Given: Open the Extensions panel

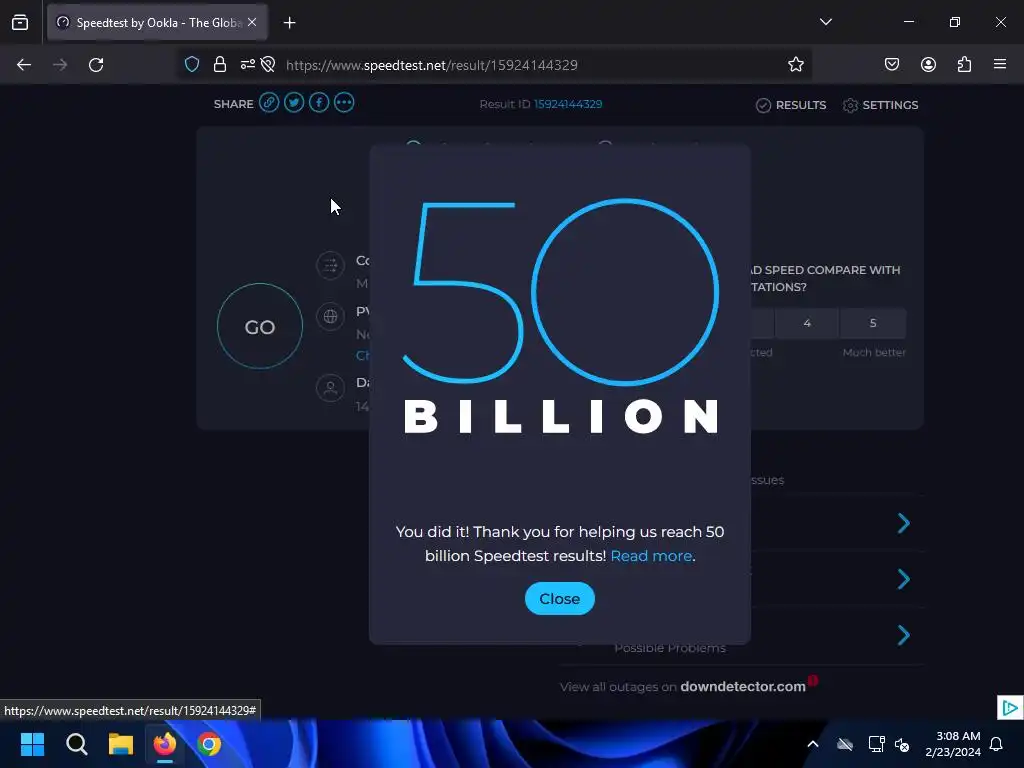Looking at the screenshot, I should 964,65.
